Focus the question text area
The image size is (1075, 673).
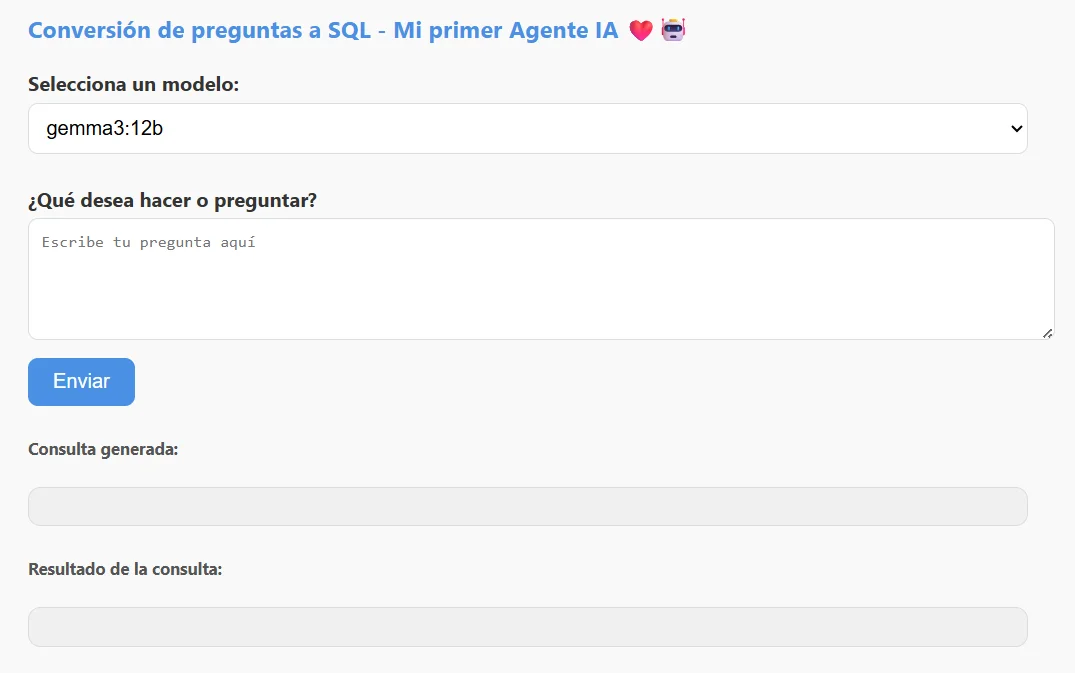click(541, 279)
